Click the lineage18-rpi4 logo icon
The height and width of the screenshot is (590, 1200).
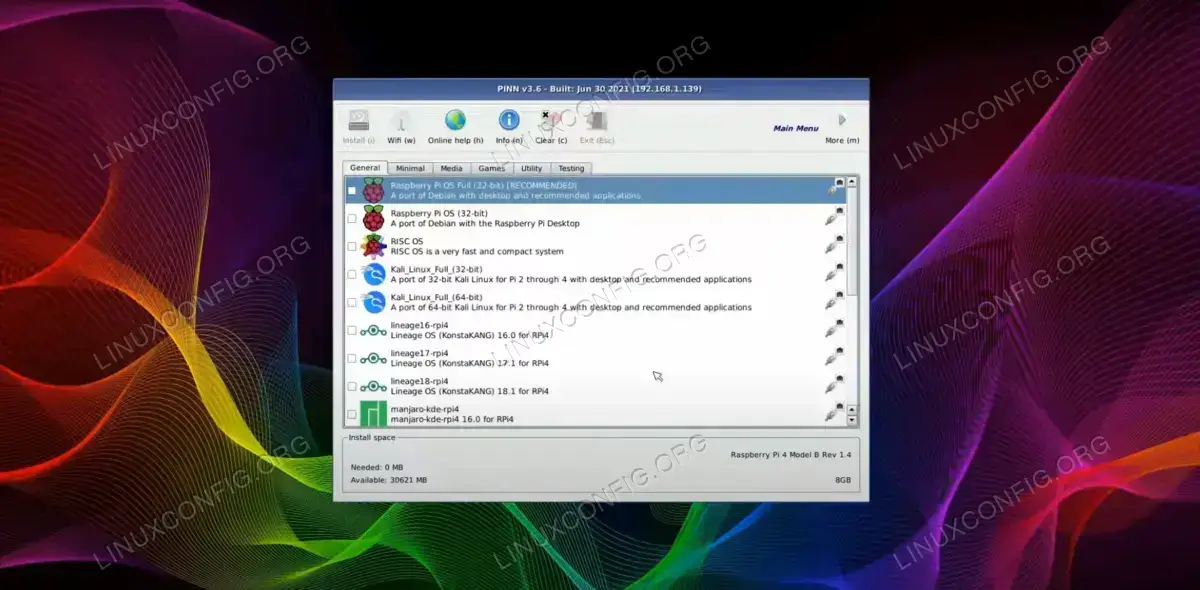click(x=374, y=386)
